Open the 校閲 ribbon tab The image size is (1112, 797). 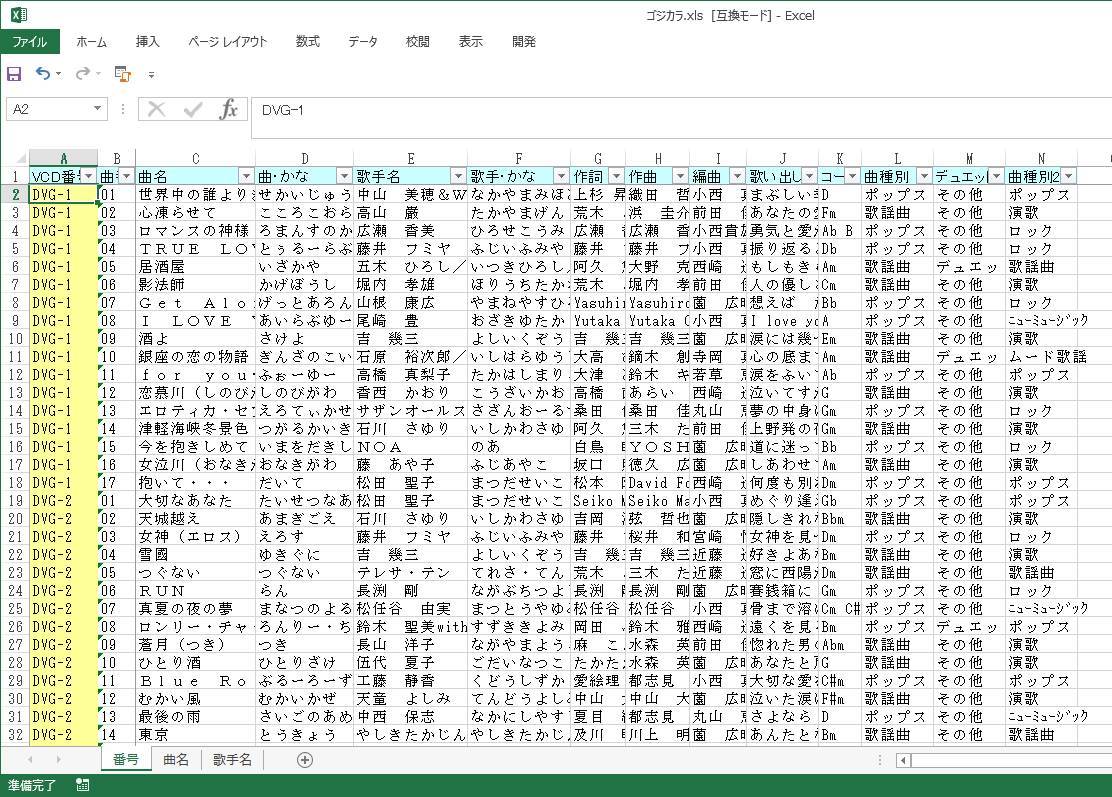point(418,42)
